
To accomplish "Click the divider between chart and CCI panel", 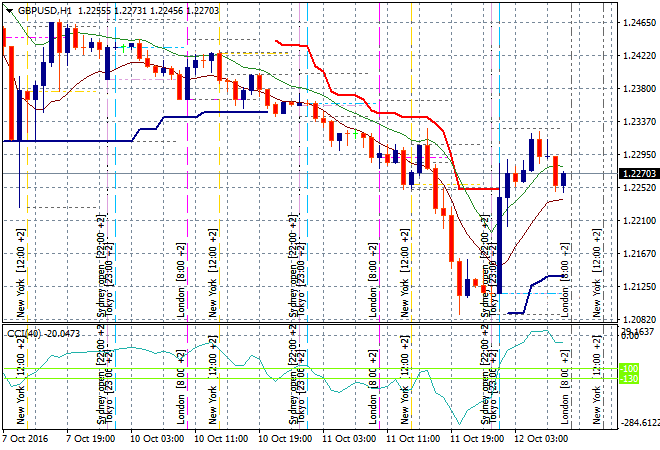I will tap(300, 324).
